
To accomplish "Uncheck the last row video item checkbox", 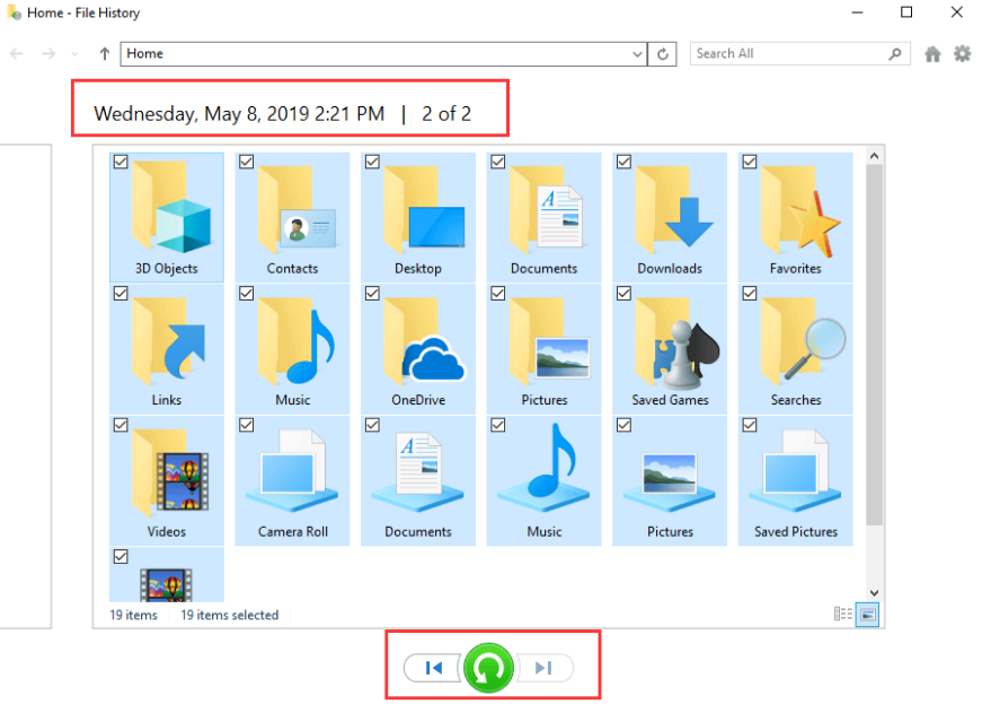I will (x=121, y=556).
